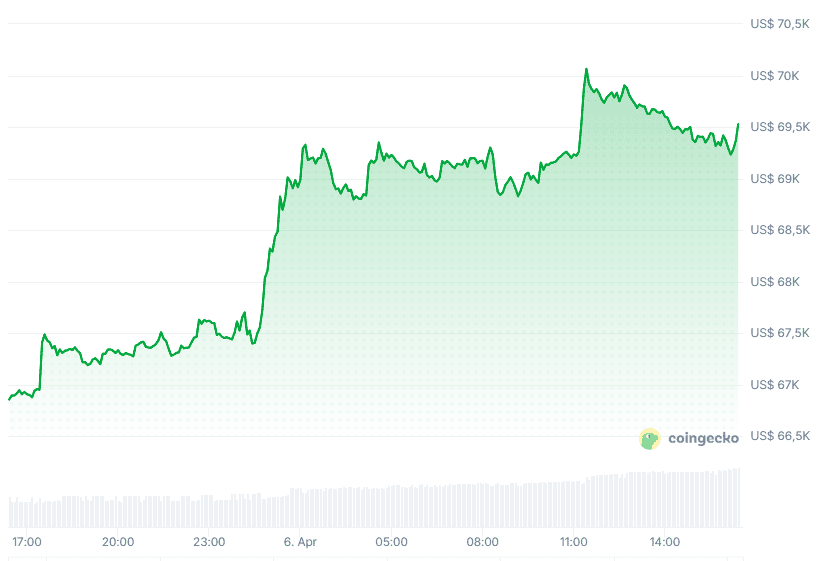Click the US$ 70K price label
The image size is (819, 561).
(774, 76)
